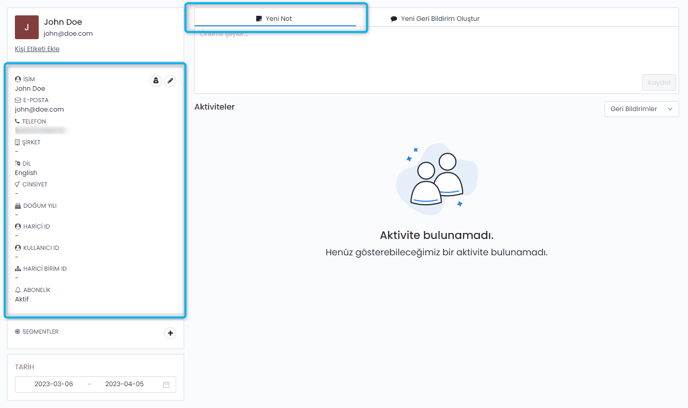688x408 pixels.
Task: Click the bell icon next to Abonelik
Action: pos(18,290)
